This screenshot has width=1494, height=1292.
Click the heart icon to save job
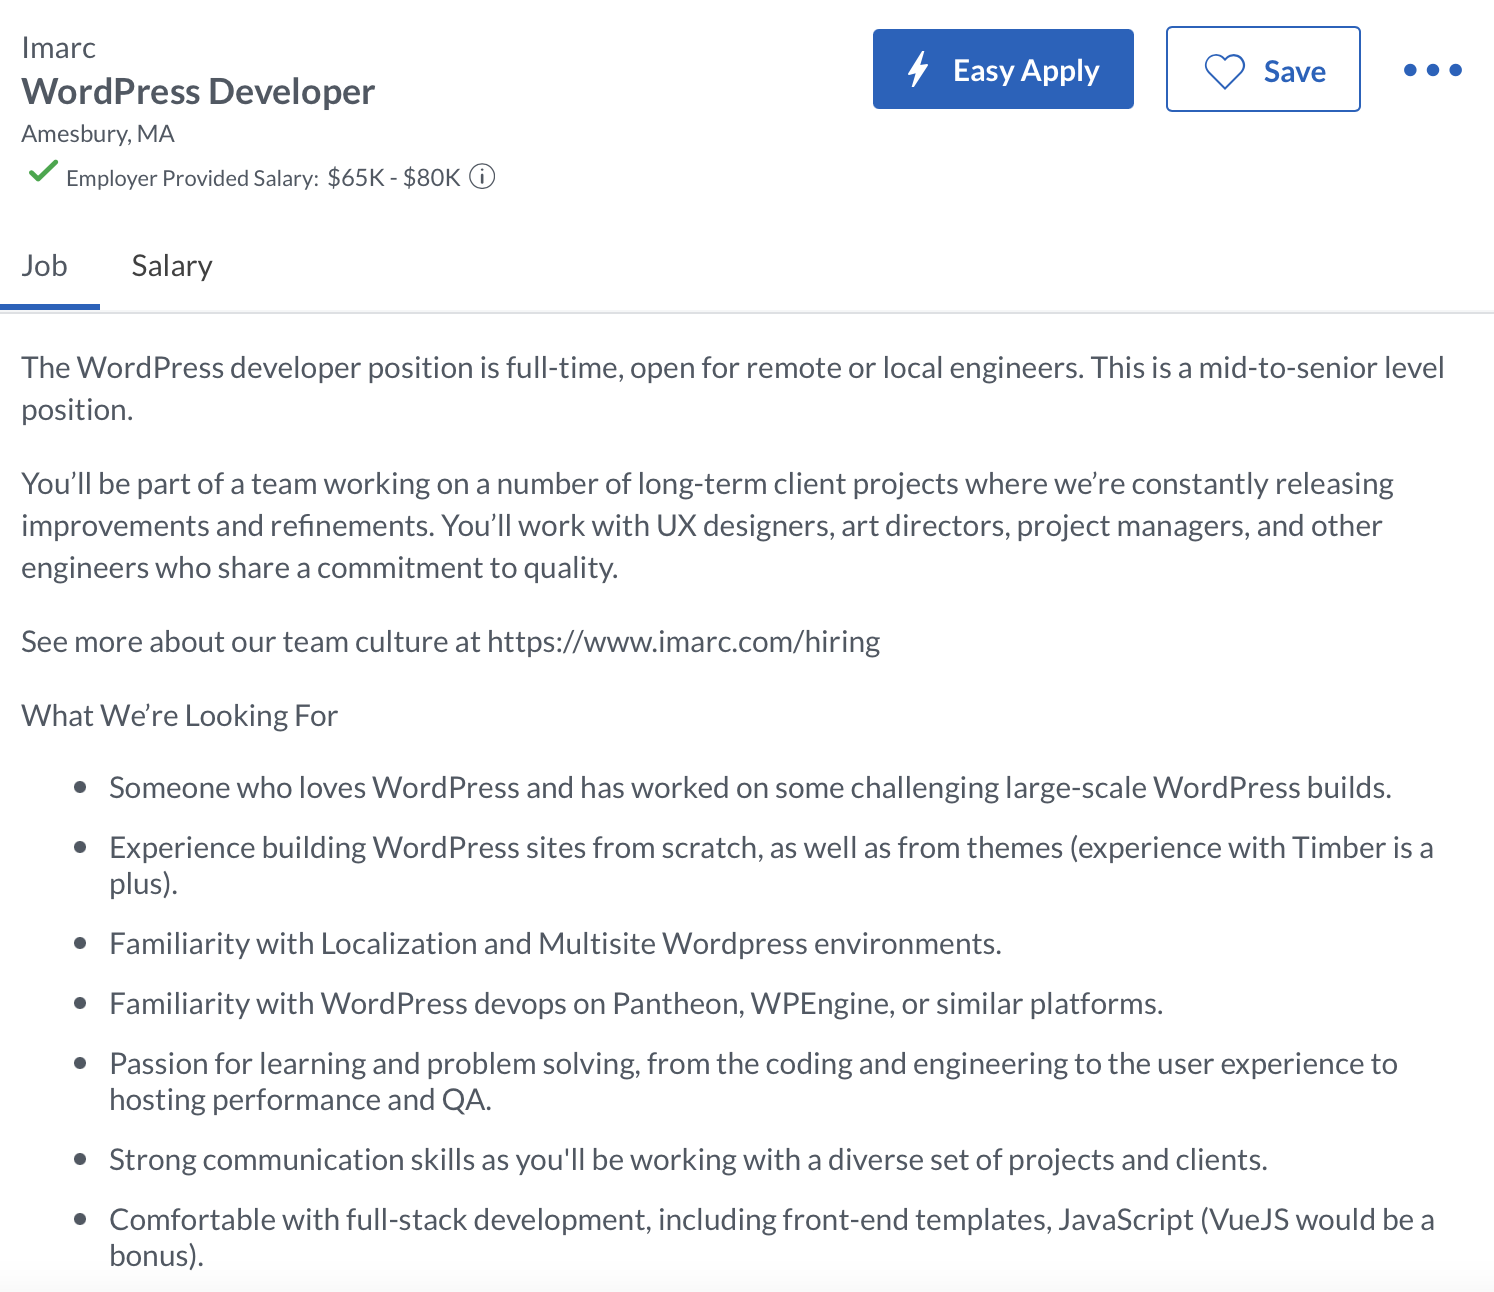click(1224, 71)
